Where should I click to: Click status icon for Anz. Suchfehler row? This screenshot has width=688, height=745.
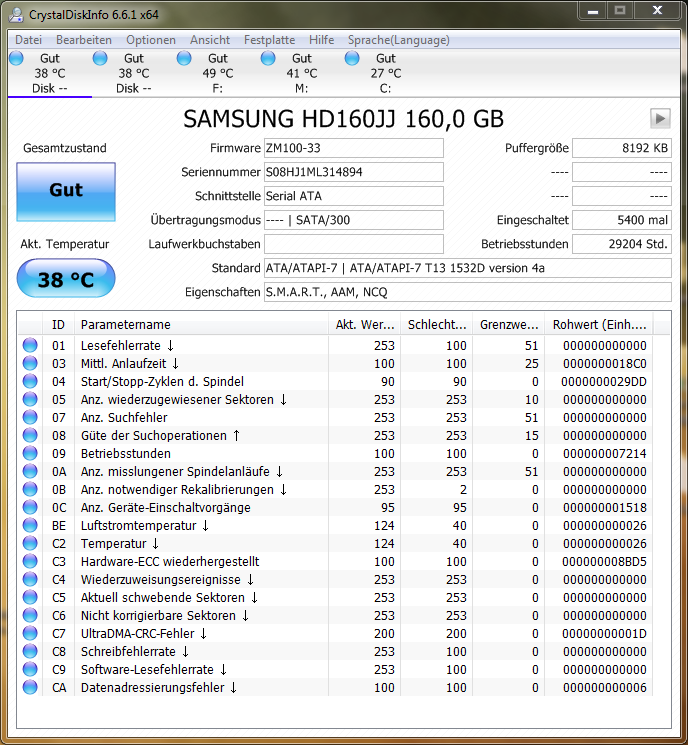[30, 417]
